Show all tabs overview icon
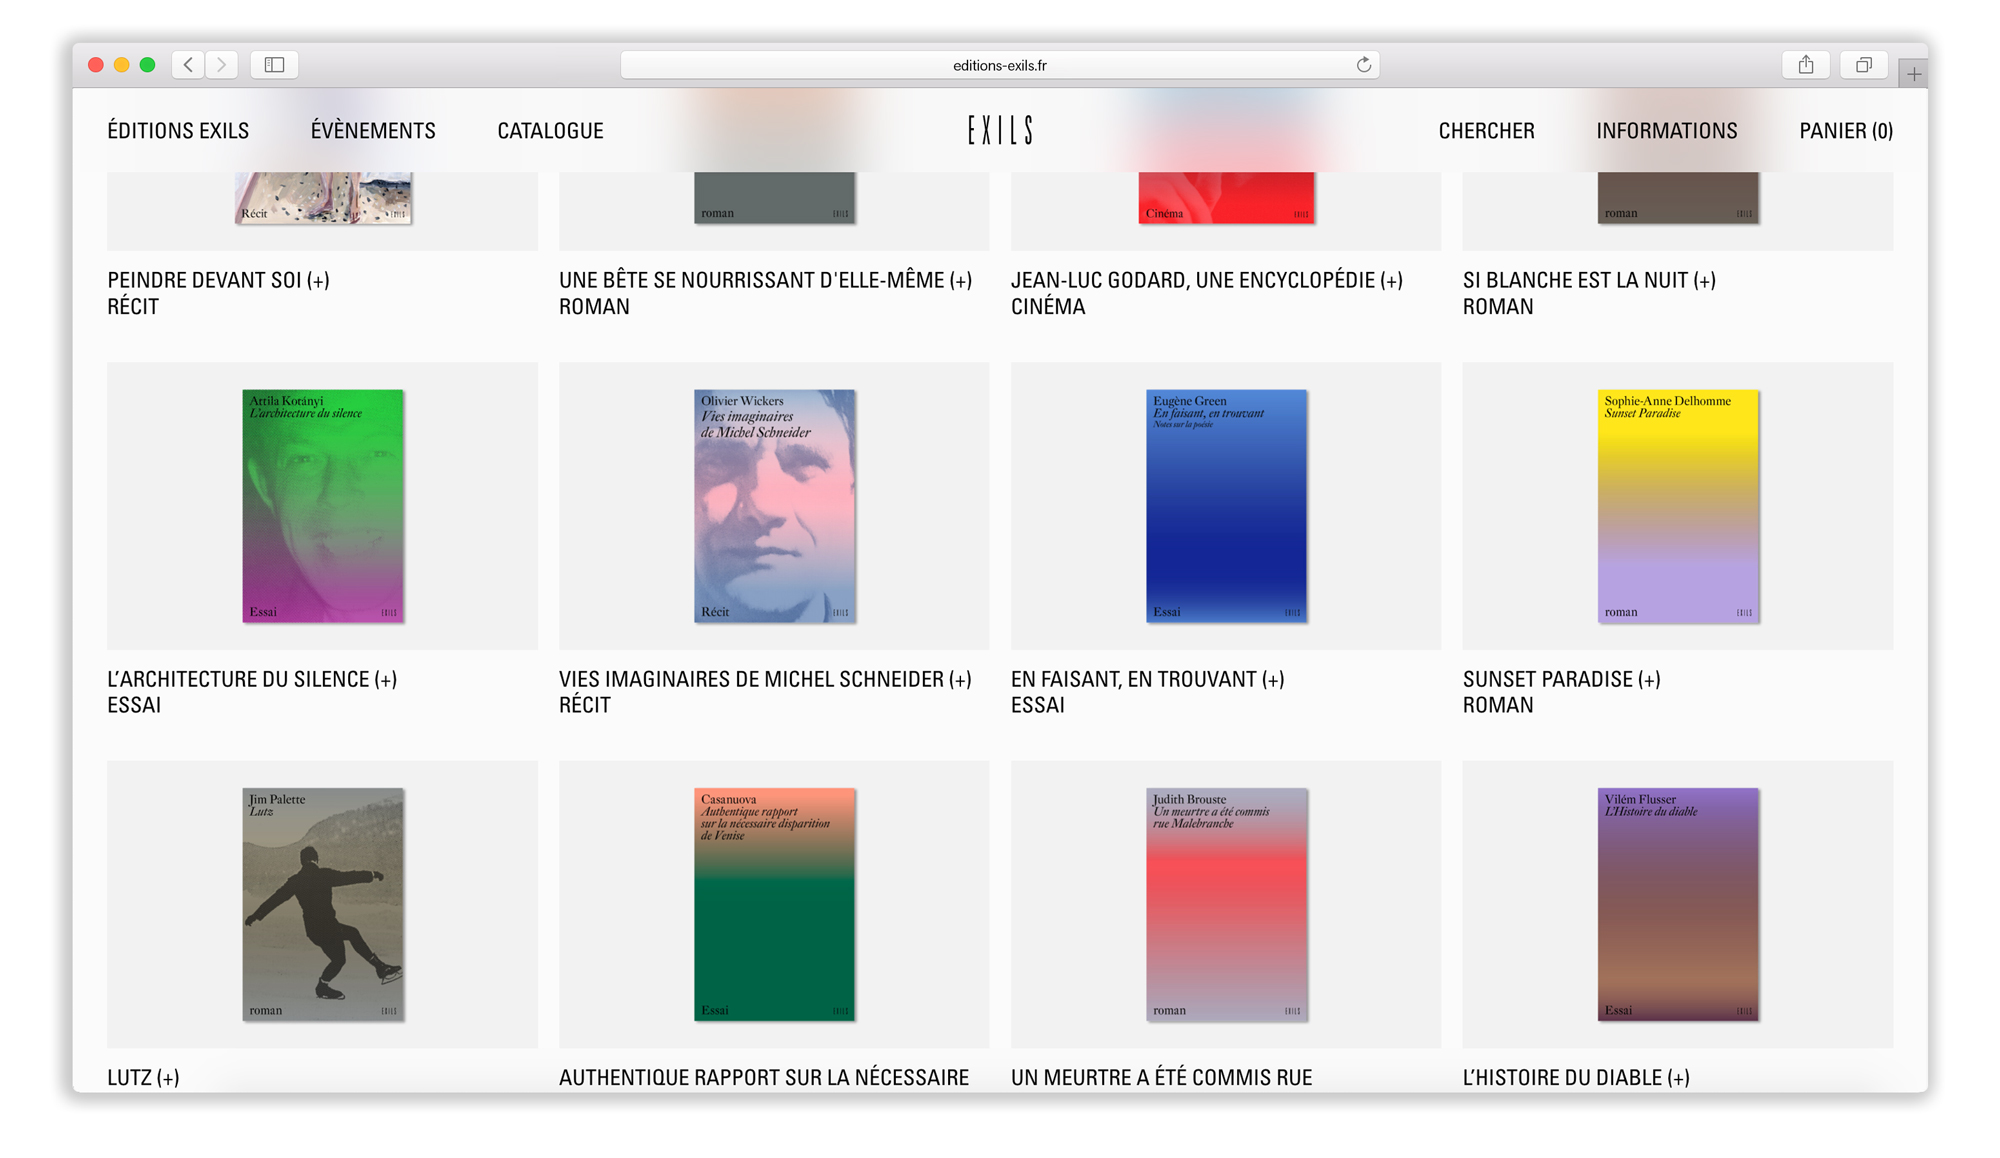This screenshot has height=1158, width=2000. 1863,65
